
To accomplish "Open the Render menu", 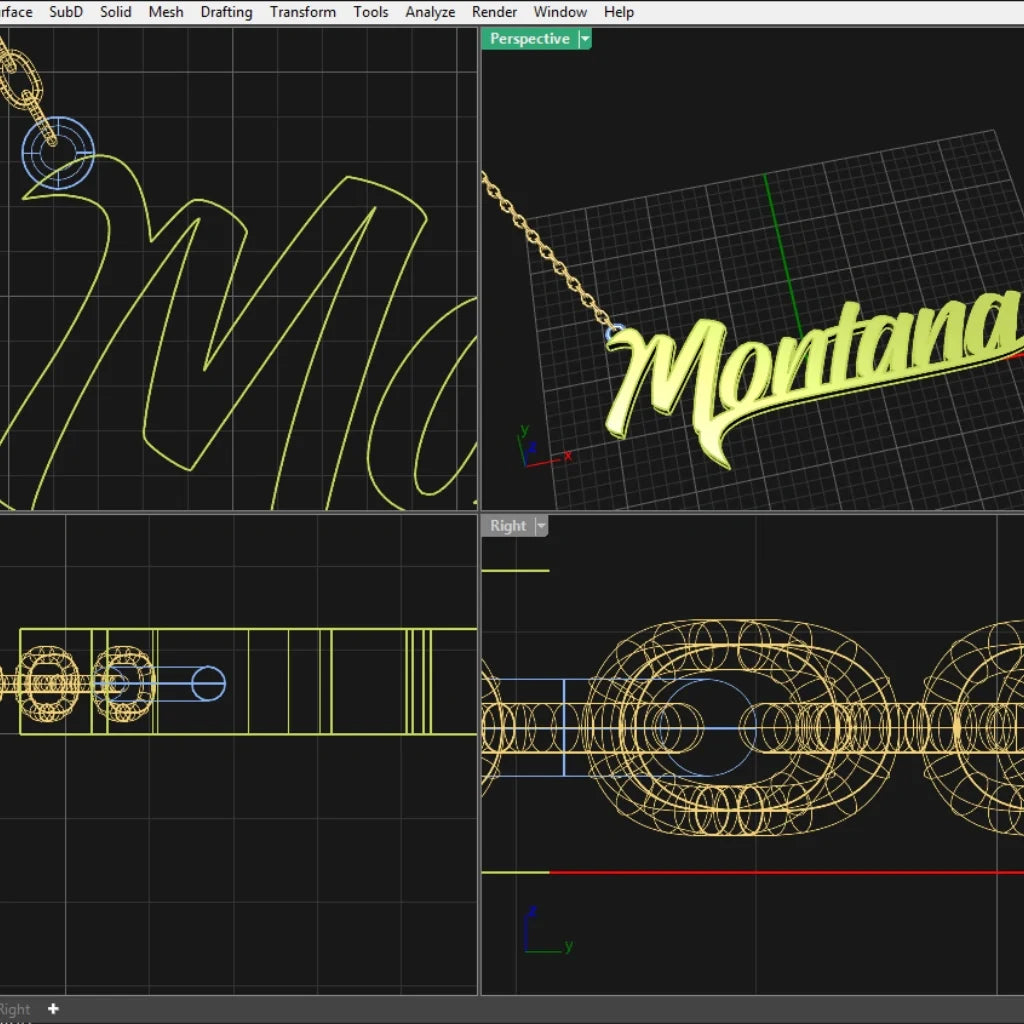I will (494, 12).
